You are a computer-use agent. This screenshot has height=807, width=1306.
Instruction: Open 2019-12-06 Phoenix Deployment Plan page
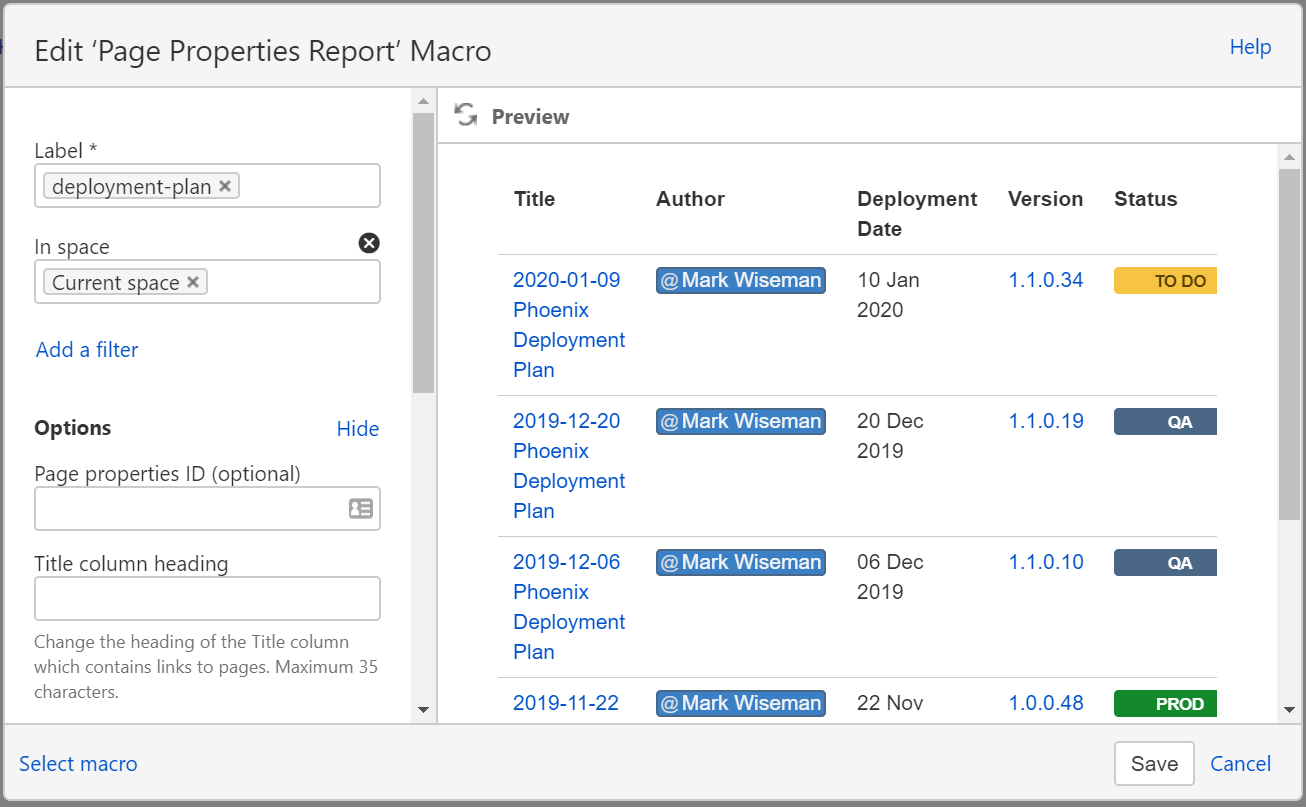click(569, 607)
